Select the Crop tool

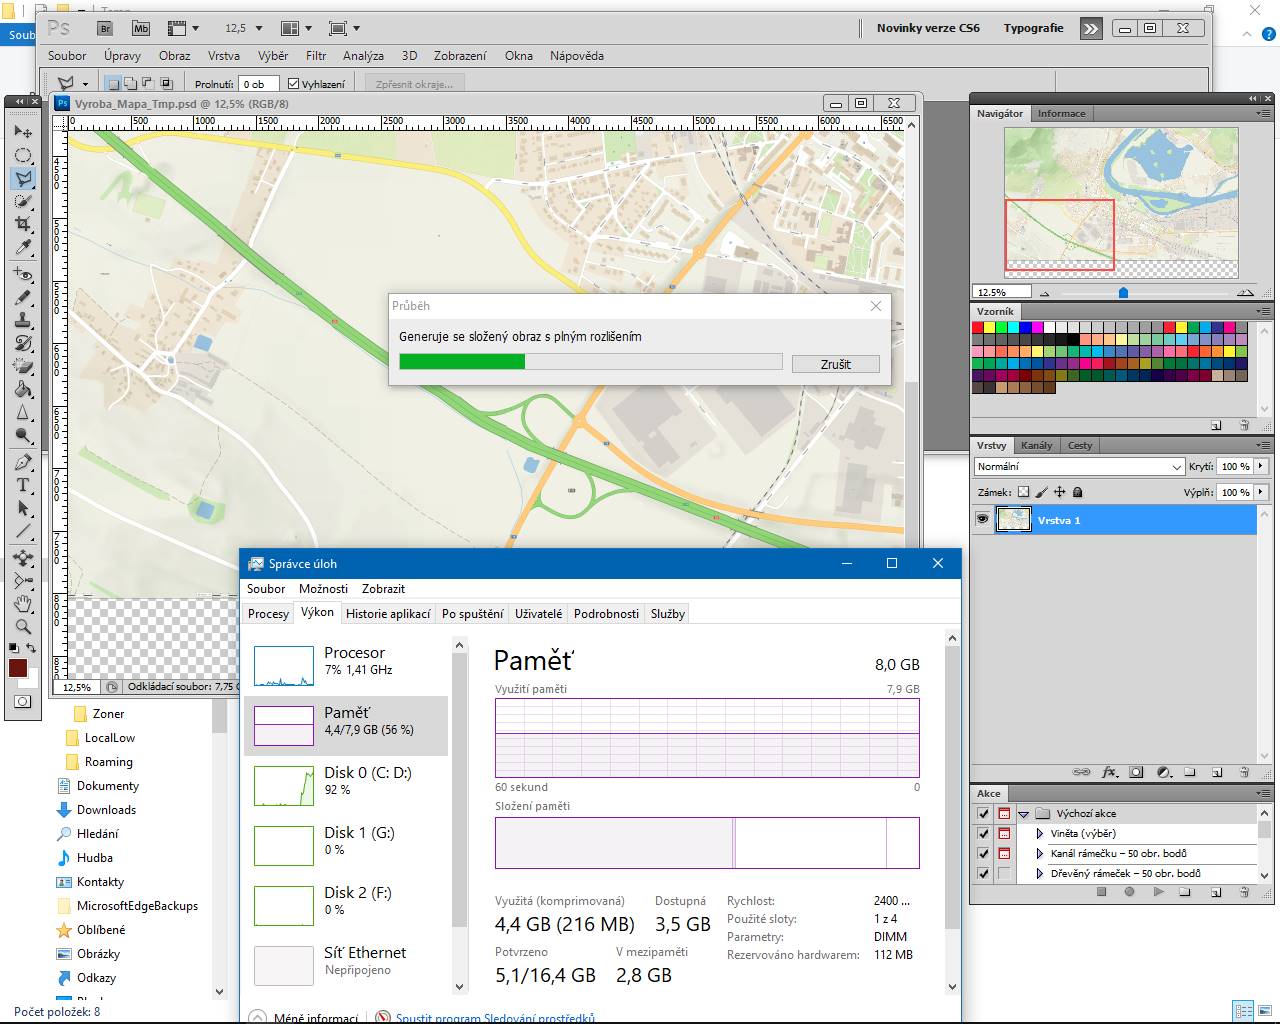click(x=22, y=224)
